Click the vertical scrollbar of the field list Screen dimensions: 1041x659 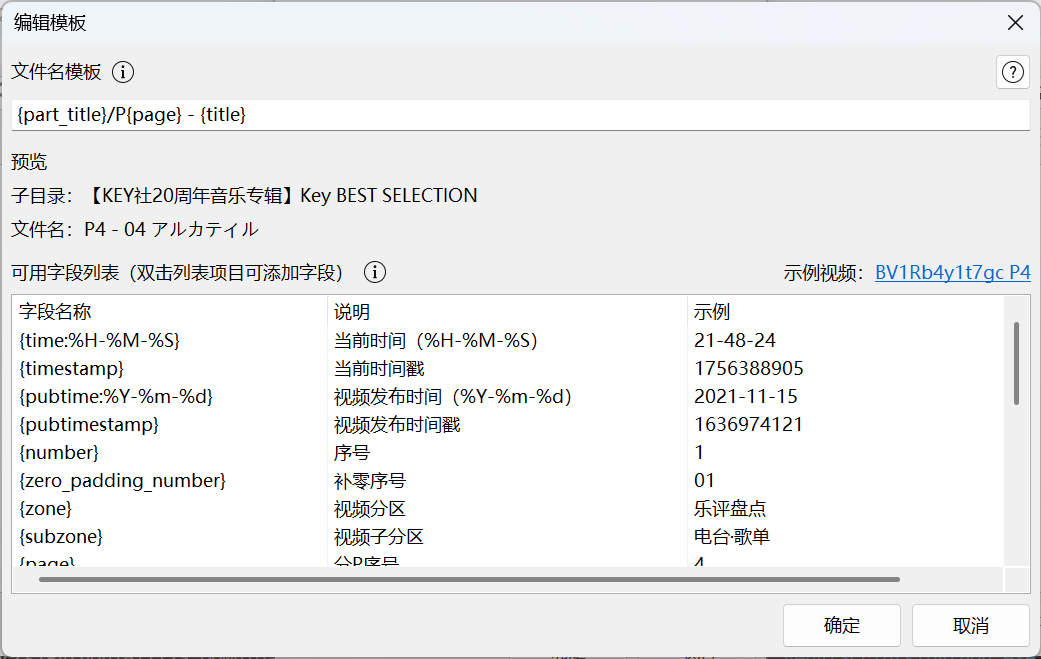point(1017,362)
